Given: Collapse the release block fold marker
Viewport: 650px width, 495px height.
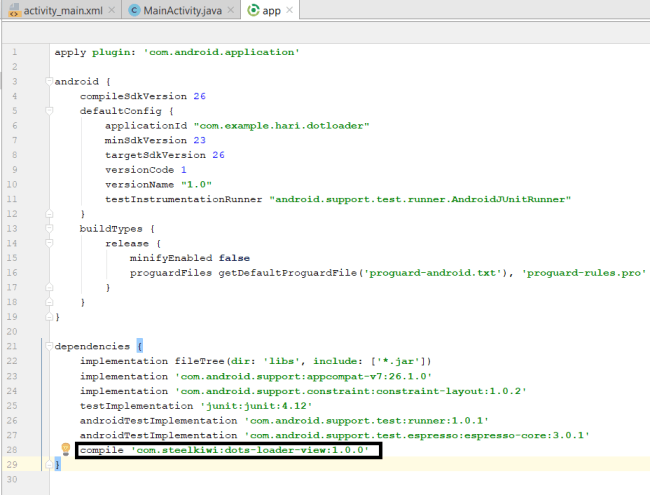Looking at the screenshot, I should coord(49,243).
